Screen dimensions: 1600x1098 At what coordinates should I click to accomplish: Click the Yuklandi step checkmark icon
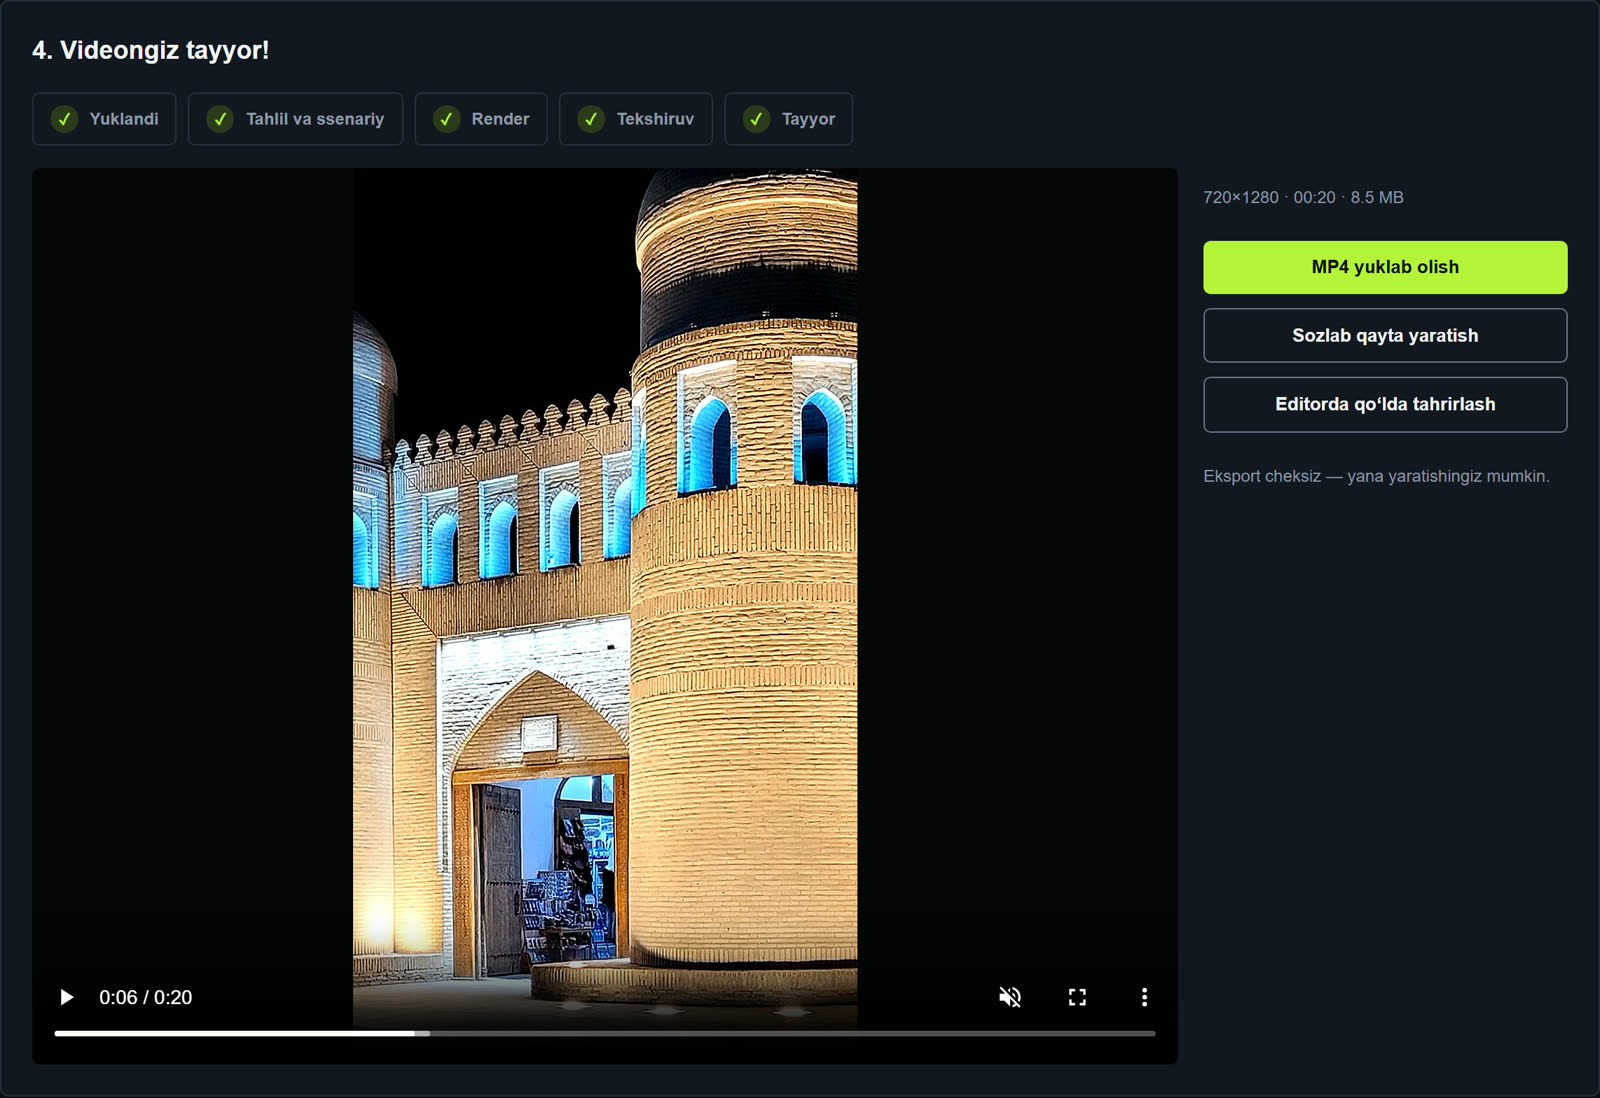(64, 119)
